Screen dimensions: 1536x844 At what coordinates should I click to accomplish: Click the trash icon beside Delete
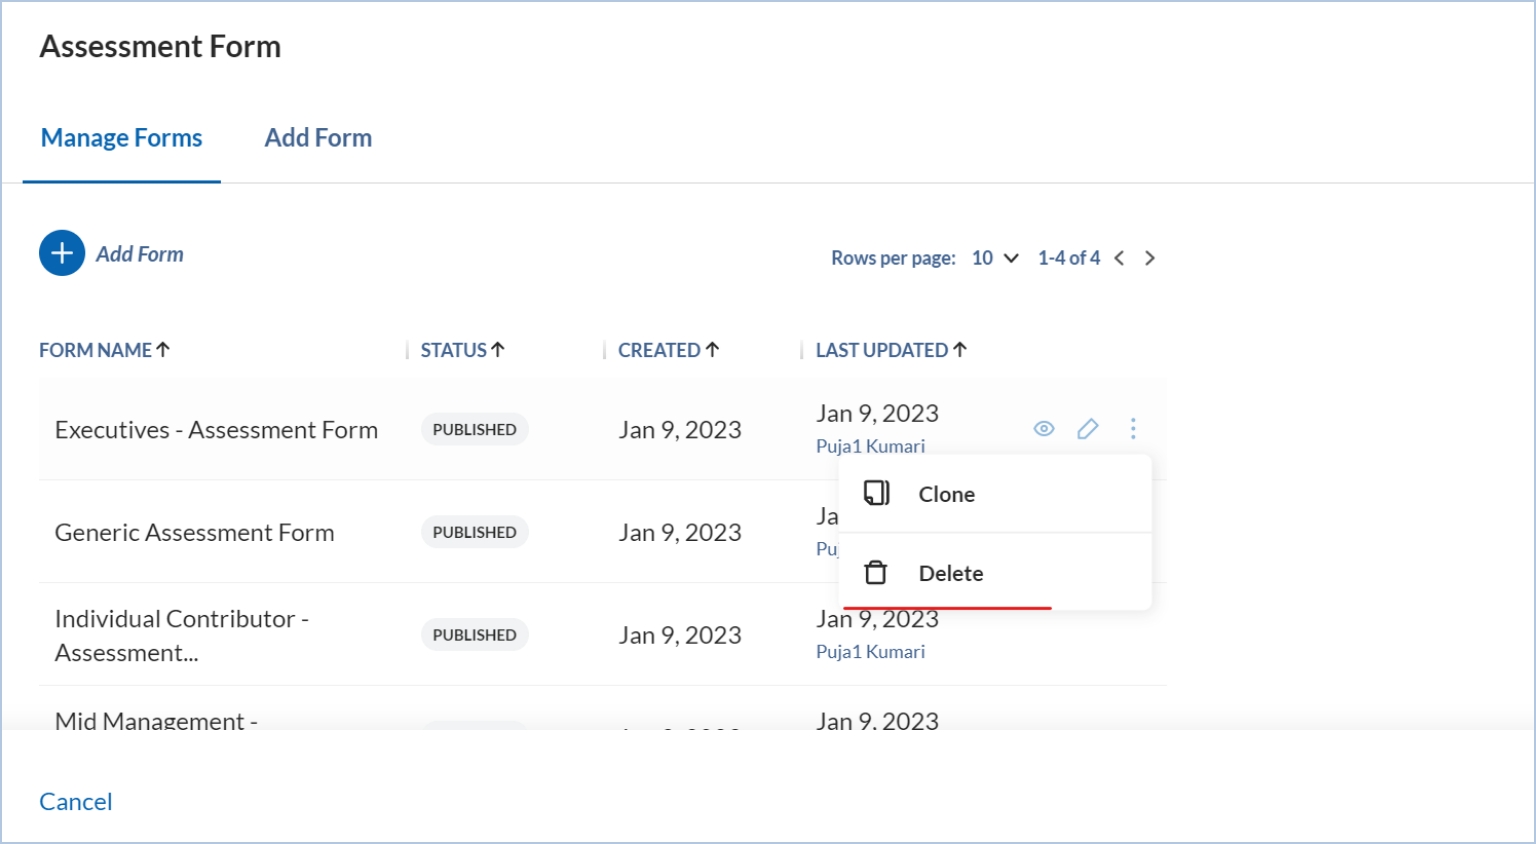tap(876, 573)
